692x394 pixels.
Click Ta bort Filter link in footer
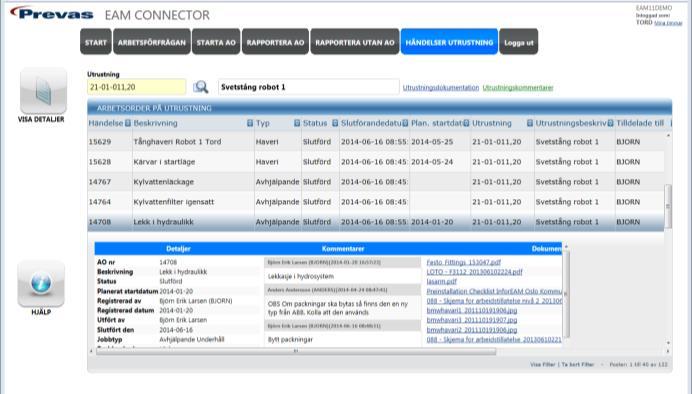(x=578, y=364)
